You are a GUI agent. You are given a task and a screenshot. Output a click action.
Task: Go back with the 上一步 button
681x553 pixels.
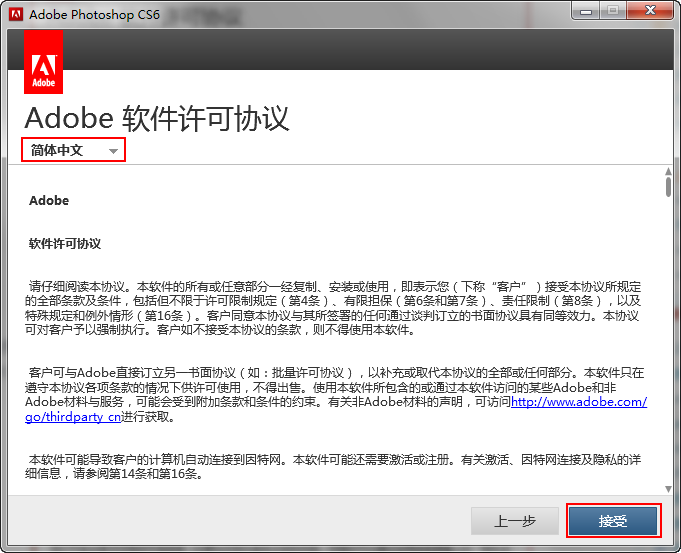click(x=516, y=521)
